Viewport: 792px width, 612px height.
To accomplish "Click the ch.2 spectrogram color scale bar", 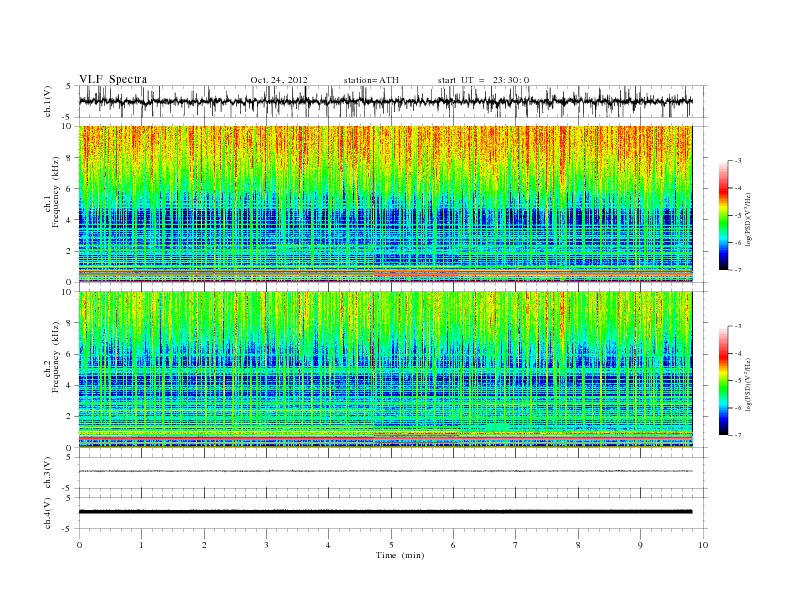I will click(x=723, y=380).
